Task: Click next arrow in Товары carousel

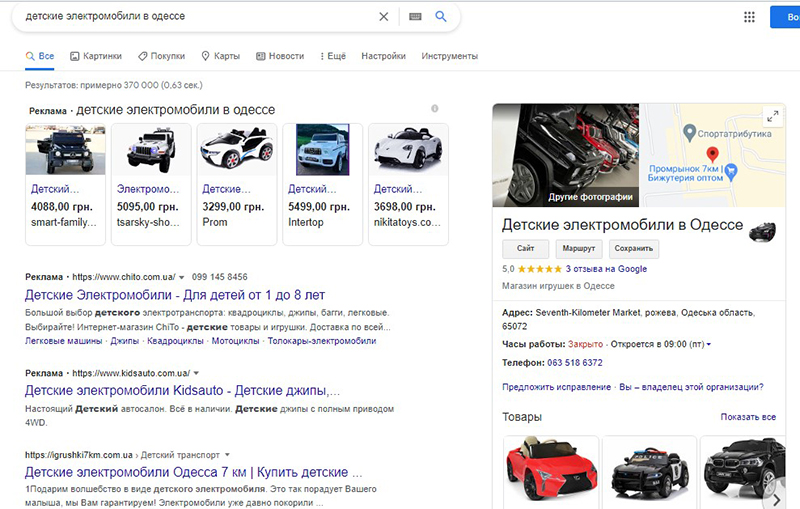Action: click(776, 499)
